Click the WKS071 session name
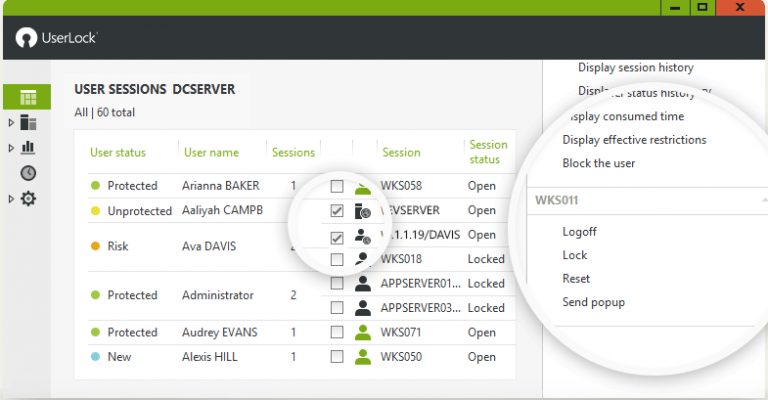The height and width of the screenshot is (400, 768). (401, 332)
